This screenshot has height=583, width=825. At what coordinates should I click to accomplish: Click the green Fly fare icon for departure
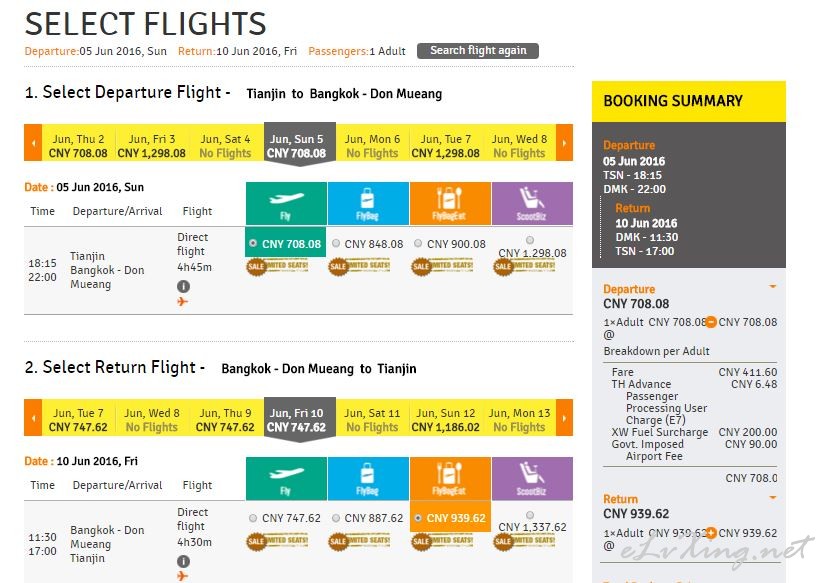pyautogui.click(x=286, y=204)
